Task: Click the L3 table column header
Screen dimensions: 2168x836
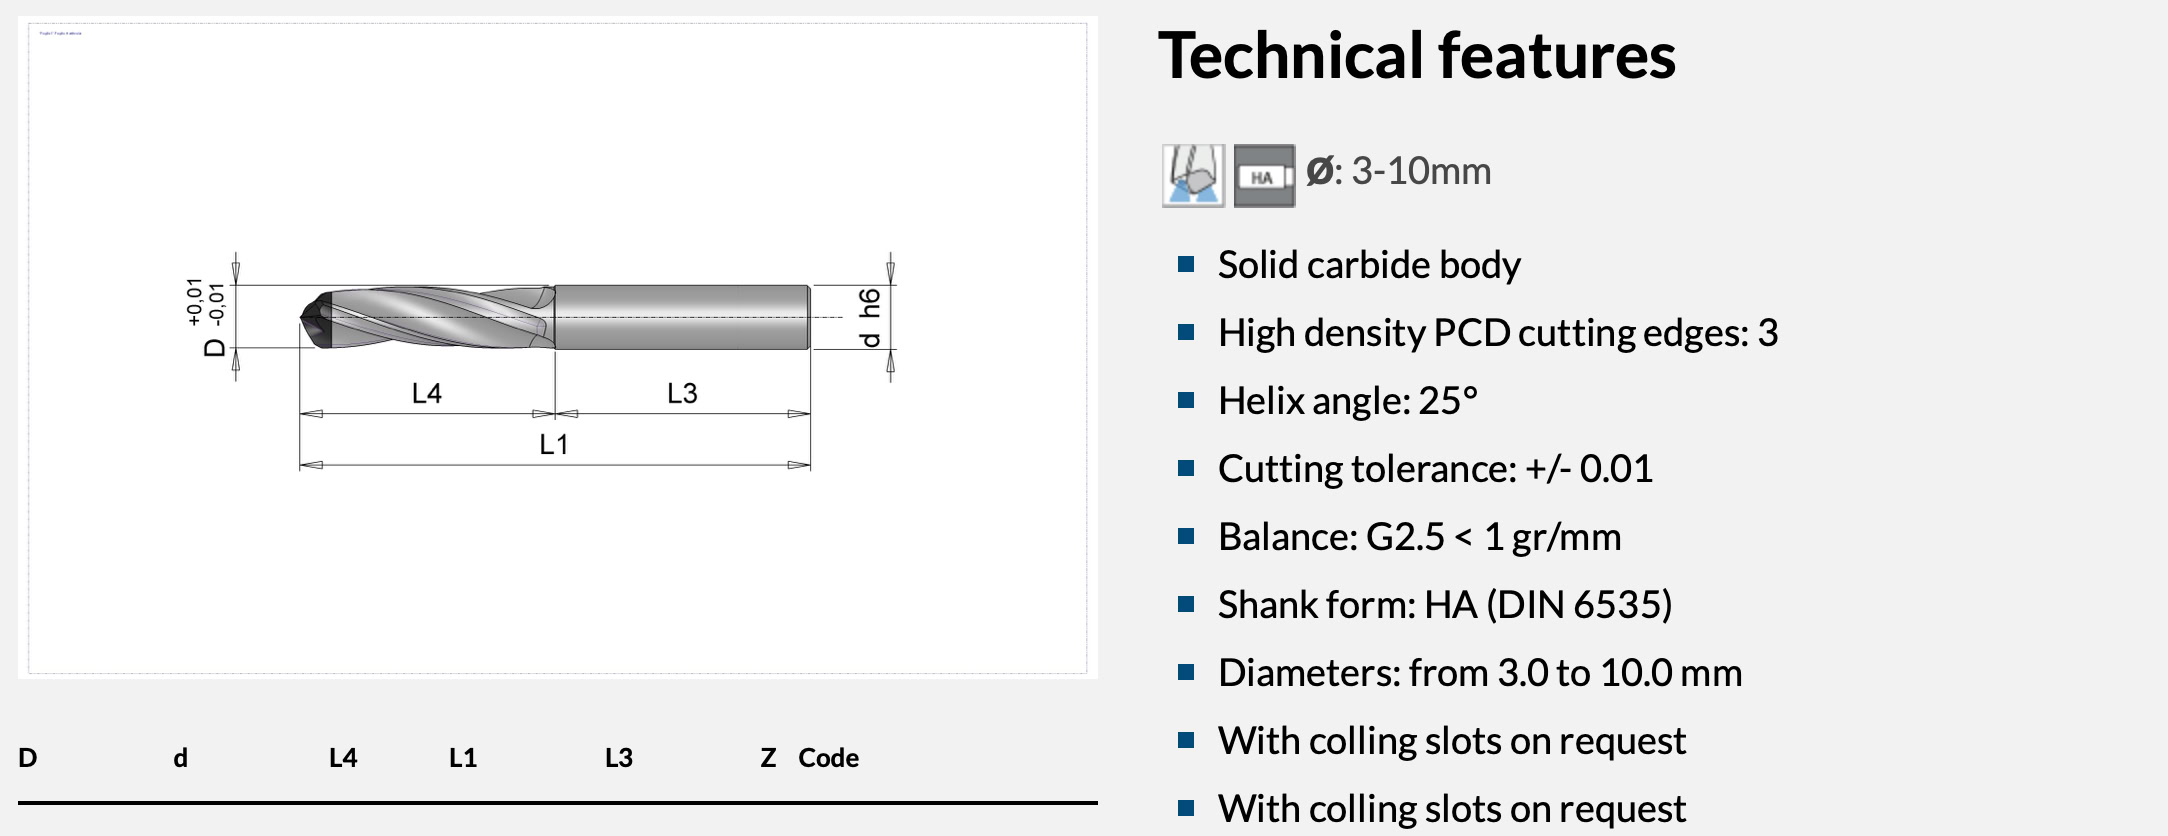Action: click(619, 758)
